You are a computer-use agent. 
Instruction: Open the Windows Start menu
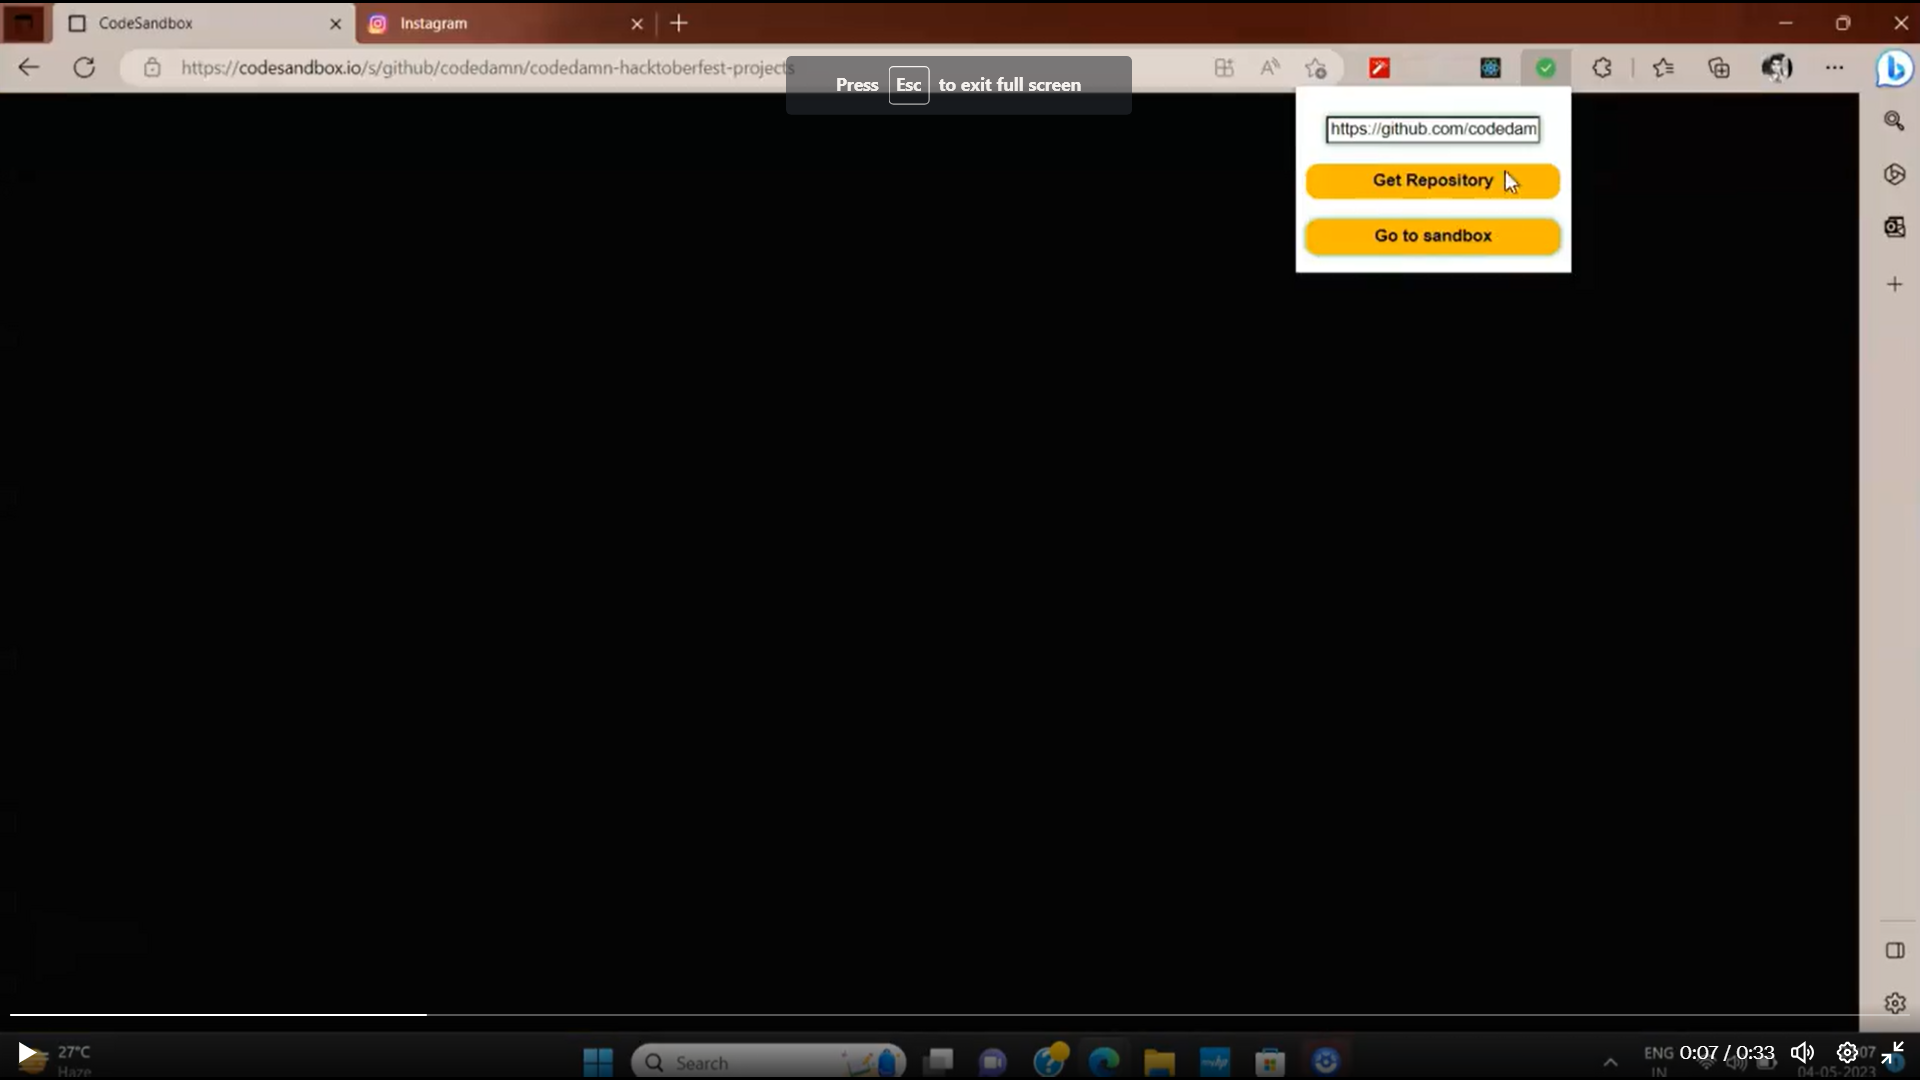(598, 1061)
